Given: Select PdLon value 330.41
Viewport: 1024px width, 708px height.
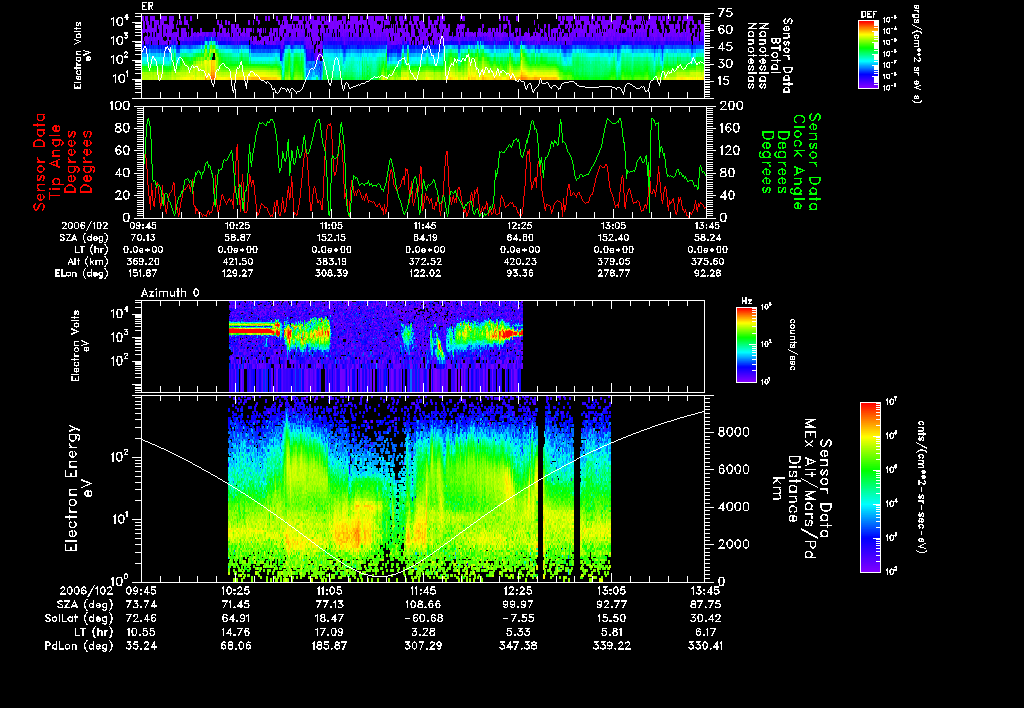Looking at the screenshot, I should (x=705, y=646).
